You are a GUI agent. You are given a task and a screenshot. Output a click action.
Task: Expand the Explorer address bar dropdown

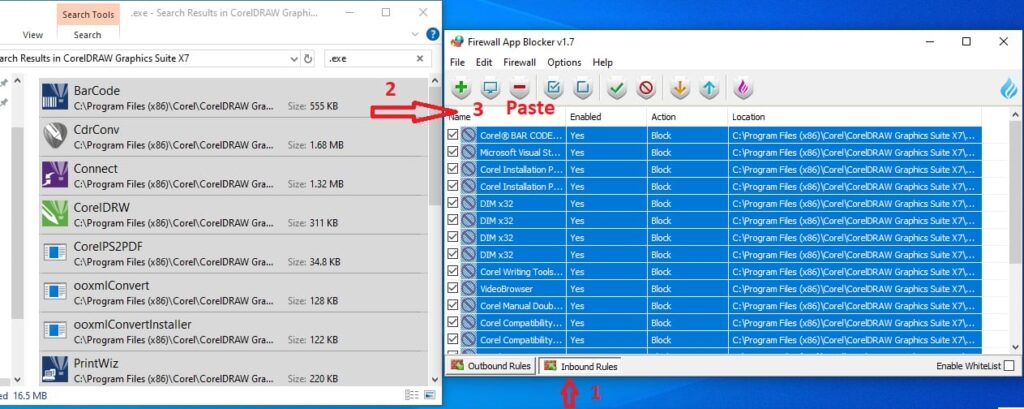[294, 59]
